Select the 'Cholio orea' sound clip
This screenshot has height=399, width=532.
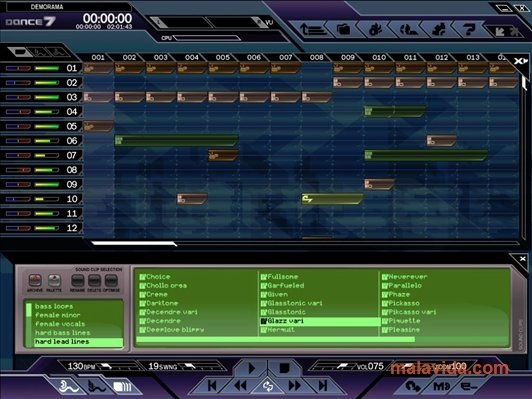coord(163,286)
